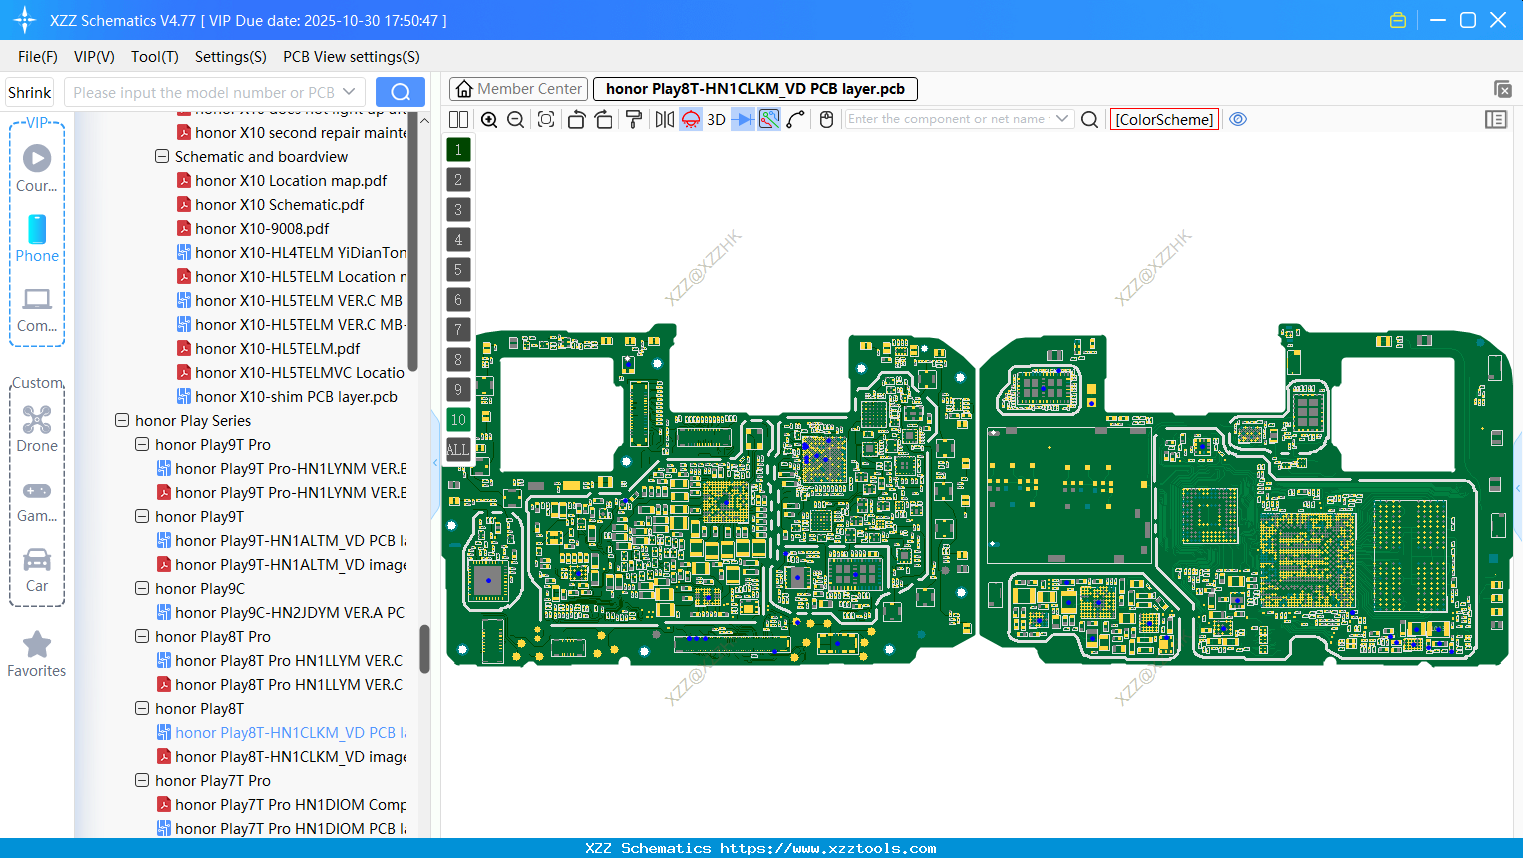1523x858 pixels.
Task: Open the ColorScheme settings
Action: pos(1164,119)
